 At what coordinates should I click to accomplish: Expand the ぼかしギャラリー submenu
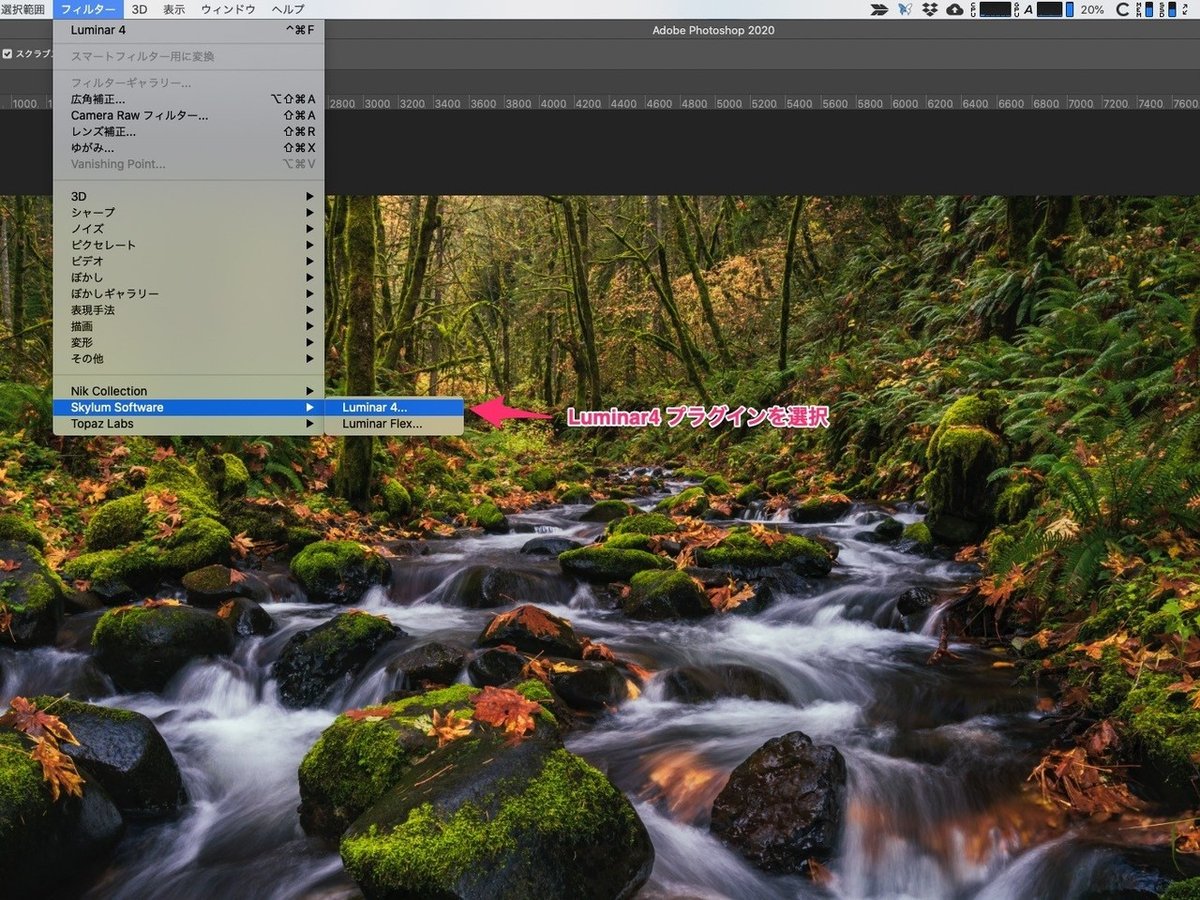189,293
